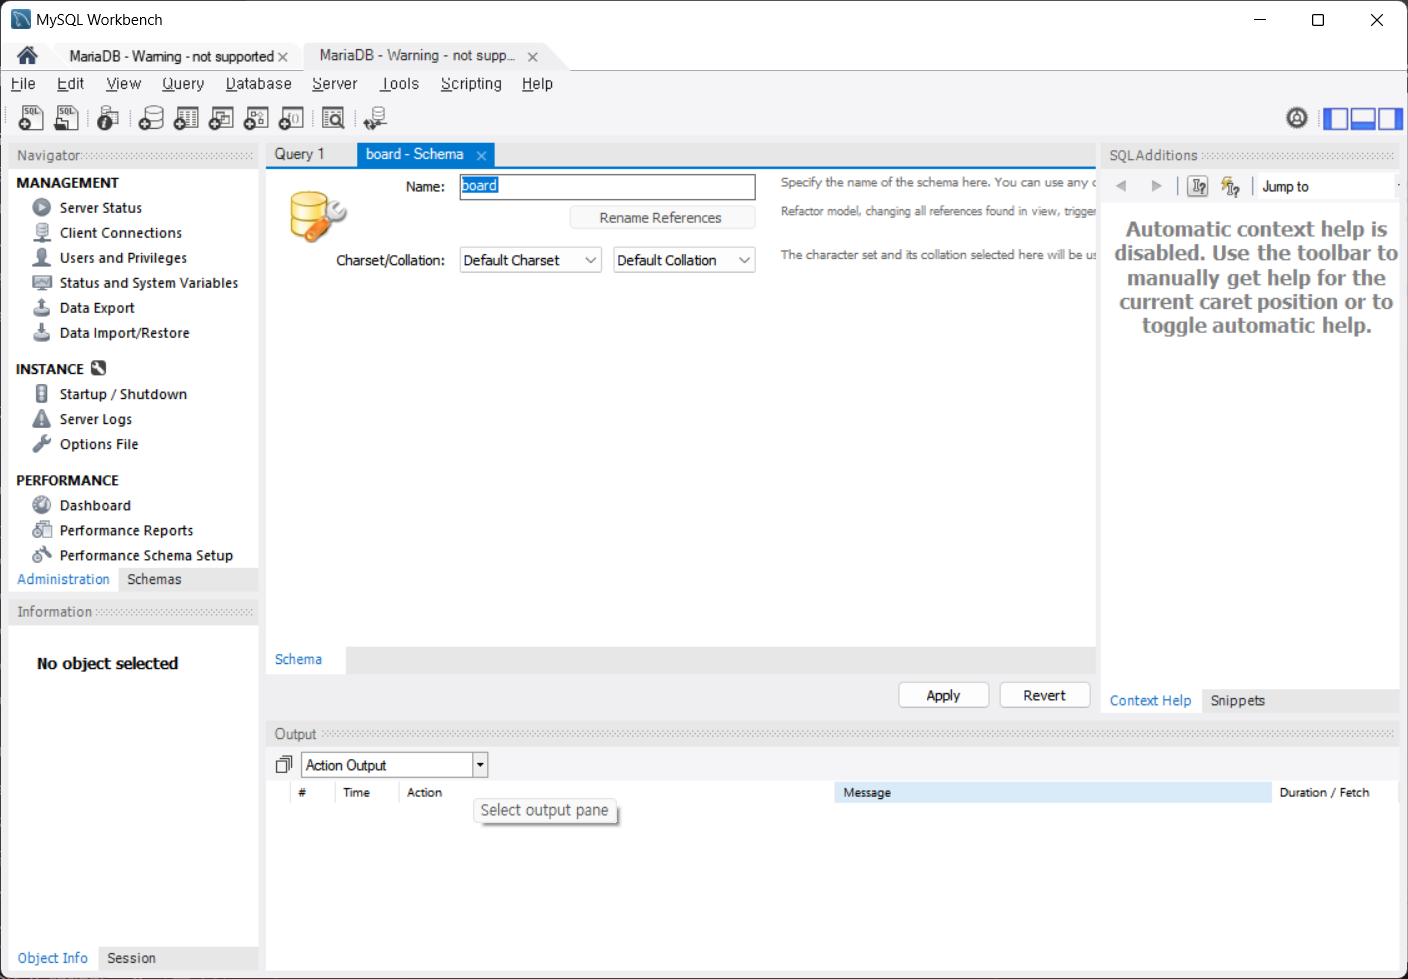Open the Server menu
The image size is (1408, 979).
334,84
